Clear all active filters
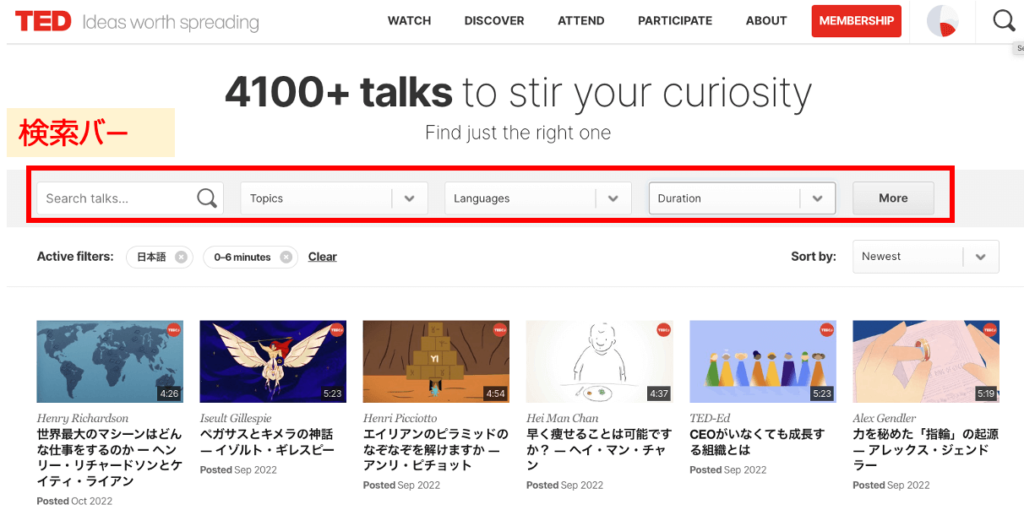This screenshot has height=510, width=1024. pyautogui.click(x=322, y=257)
